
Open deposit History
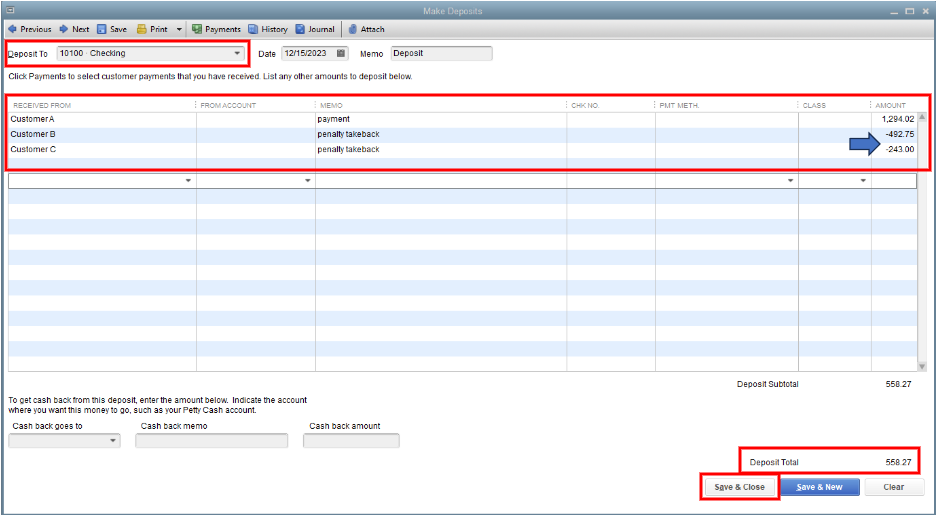click(x=268, y=29)
